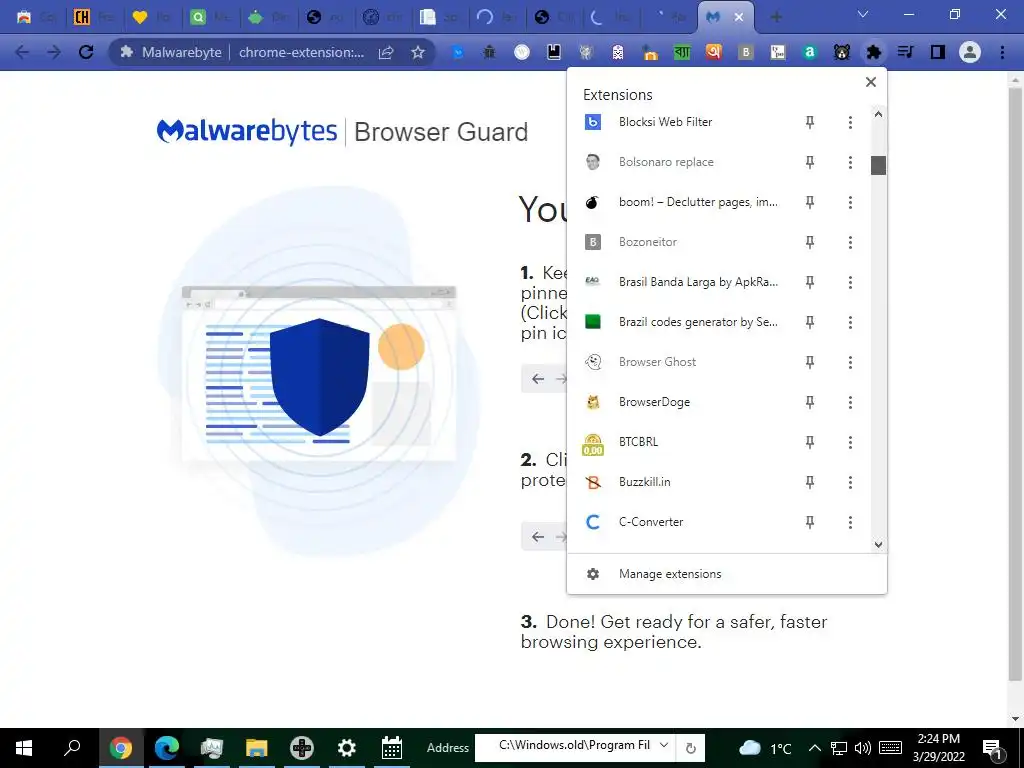1024x768 pixels.
Task: Click the gray 'B' Bozoneitor toolbar icon
Action: click(x=745, y=52)
